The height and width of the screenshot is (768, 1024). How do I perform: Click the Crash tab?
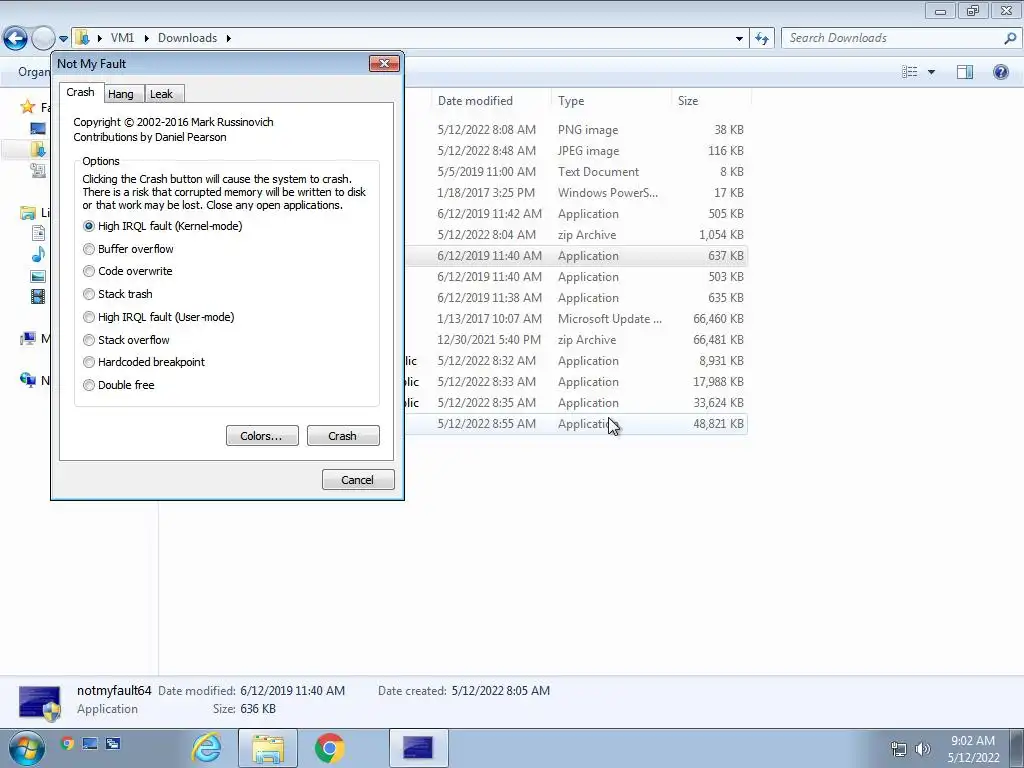(81, 92)
